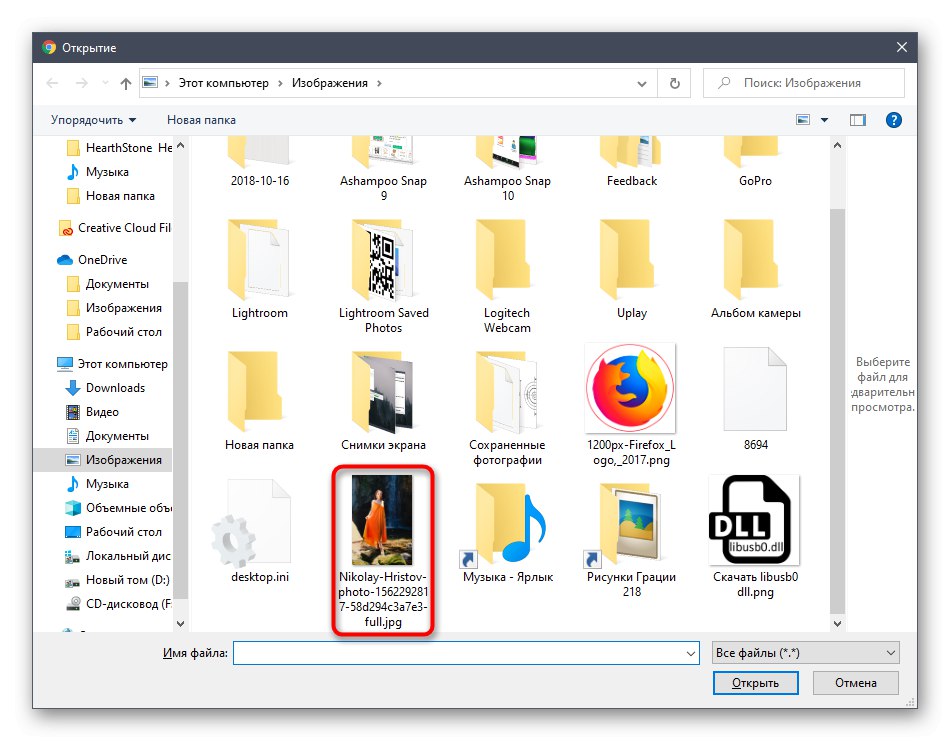The height and width of the screenshot is (741, 950).
Task: Open the recent locations dropdown arrow
Action: pos(105,83)
